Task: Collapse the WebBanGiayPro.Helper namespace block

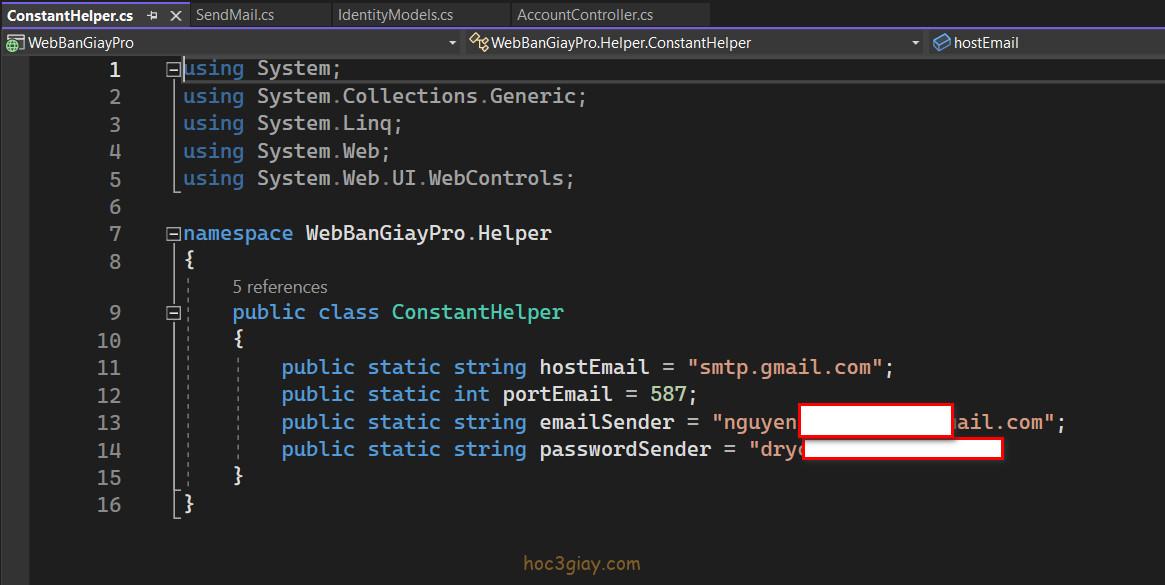Action: tap(174, 234)
